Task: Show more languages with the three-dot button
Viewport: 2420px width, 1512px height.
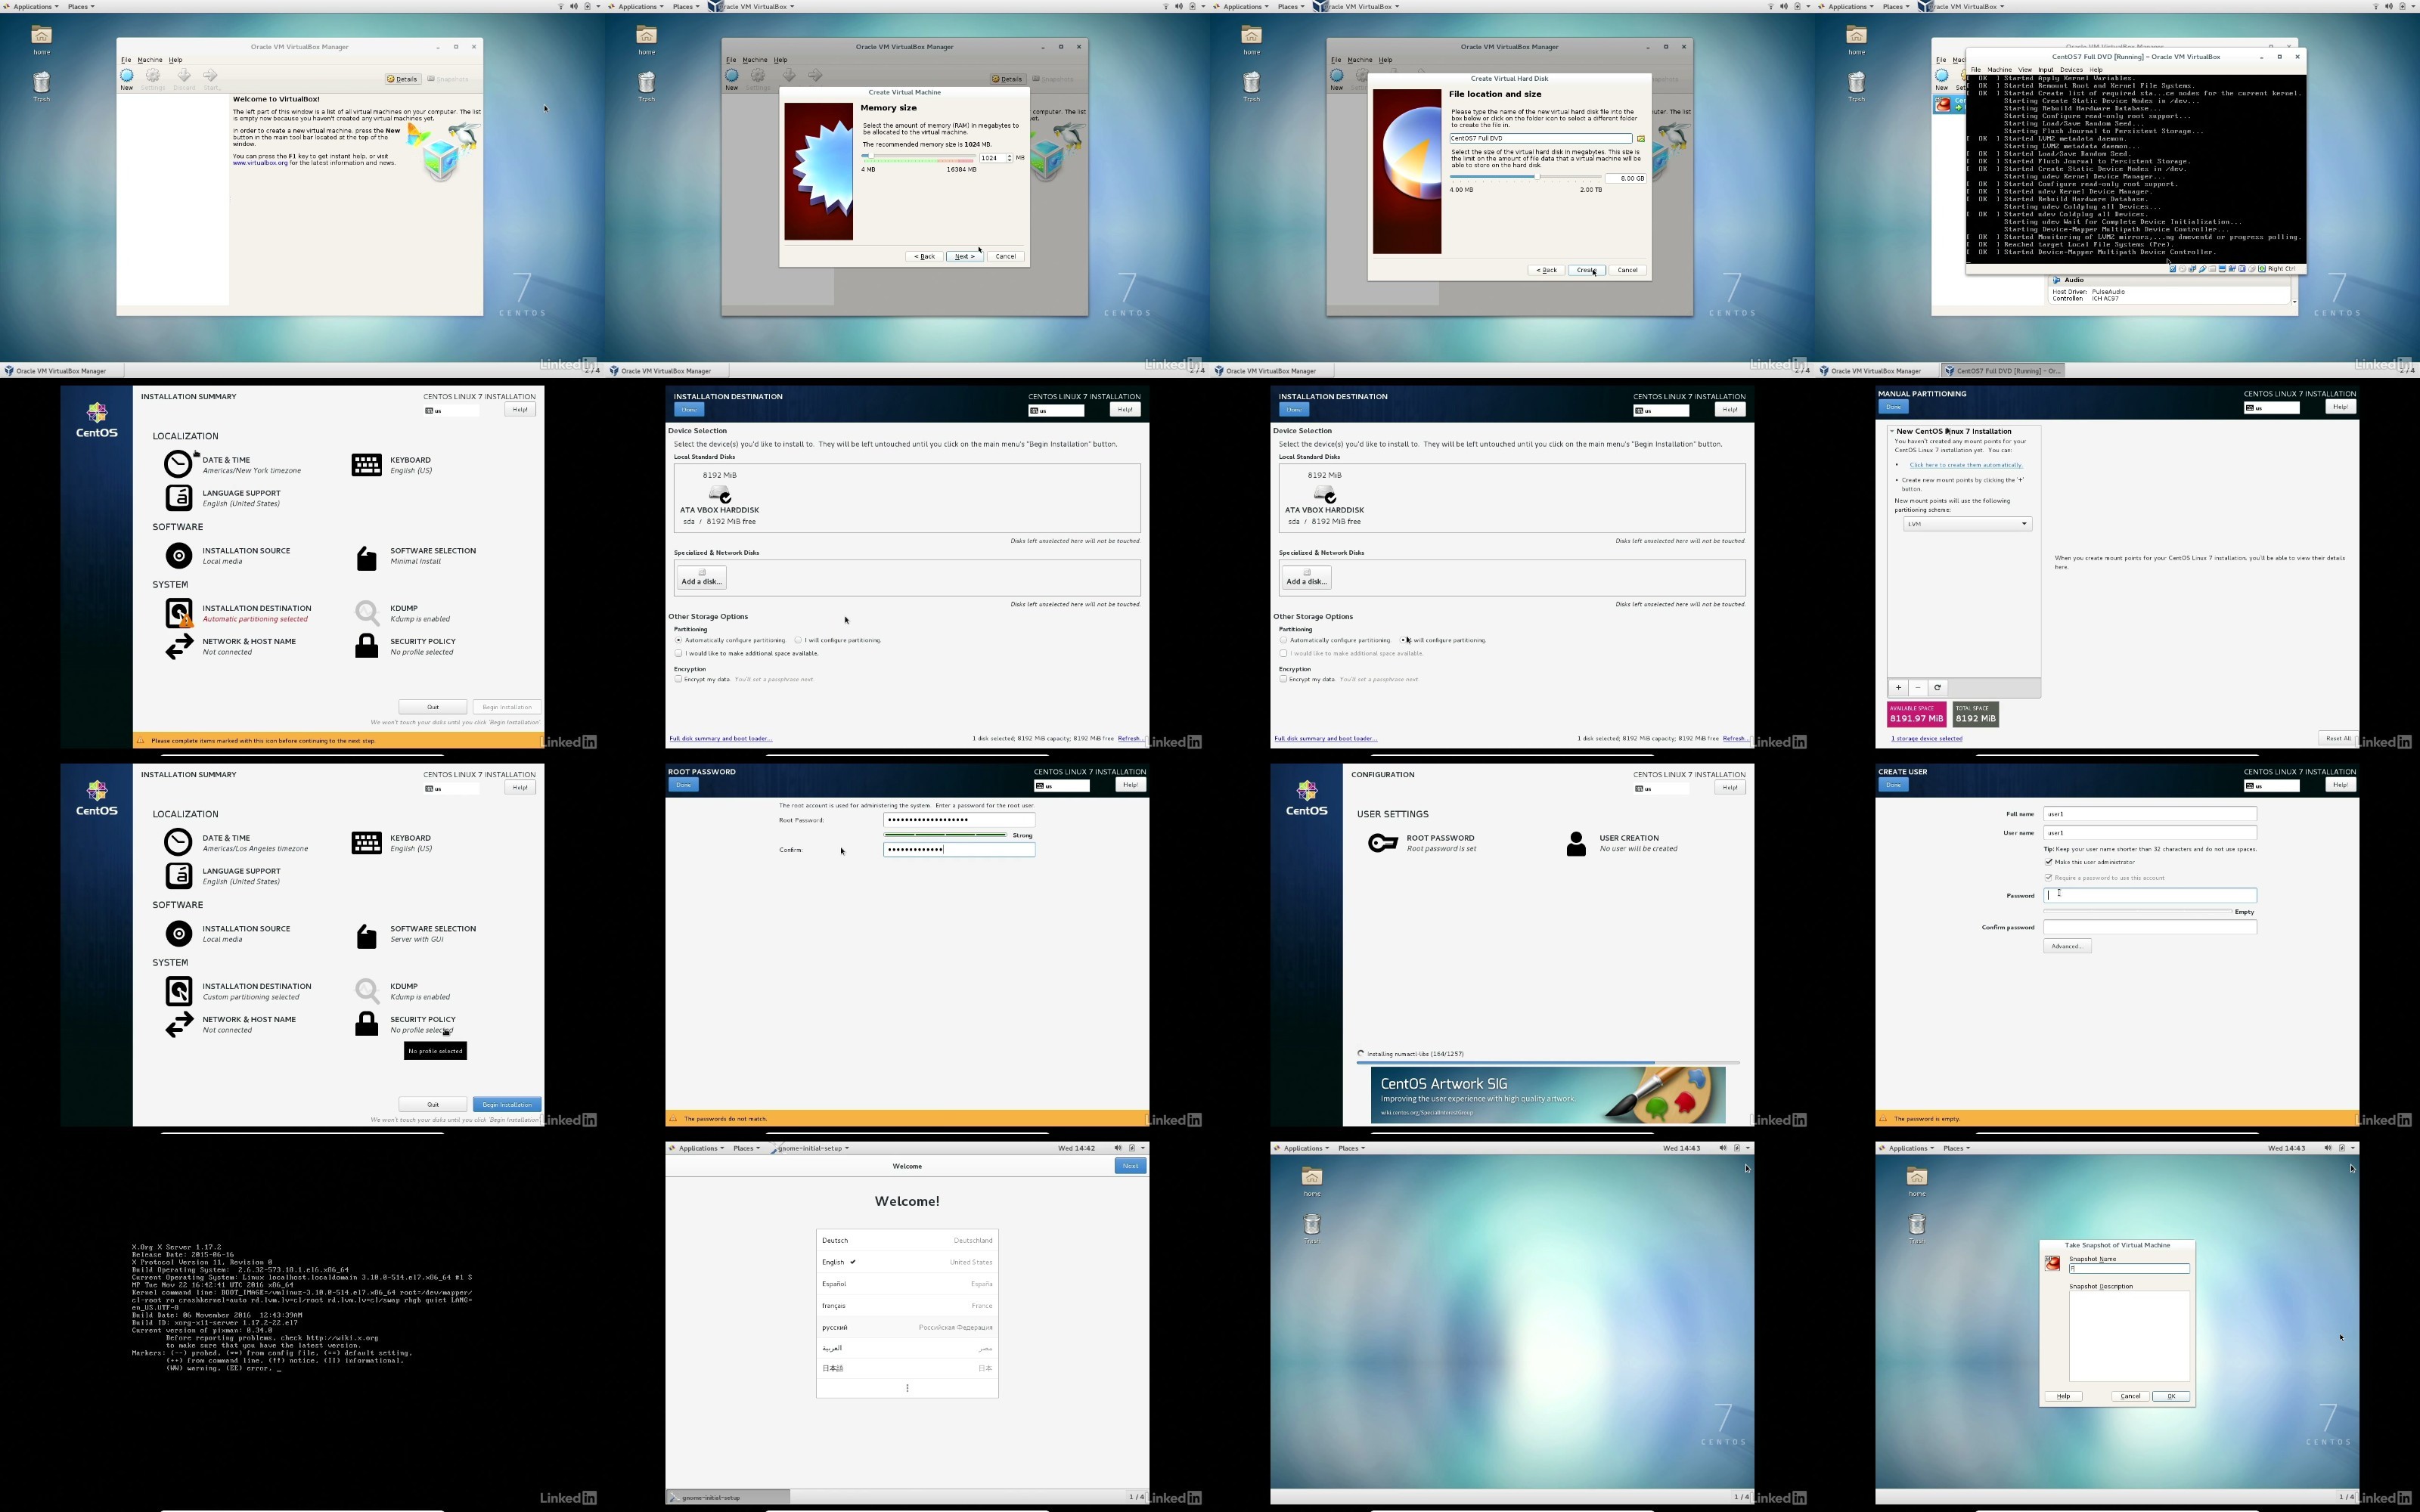Action: [907, 1388]
